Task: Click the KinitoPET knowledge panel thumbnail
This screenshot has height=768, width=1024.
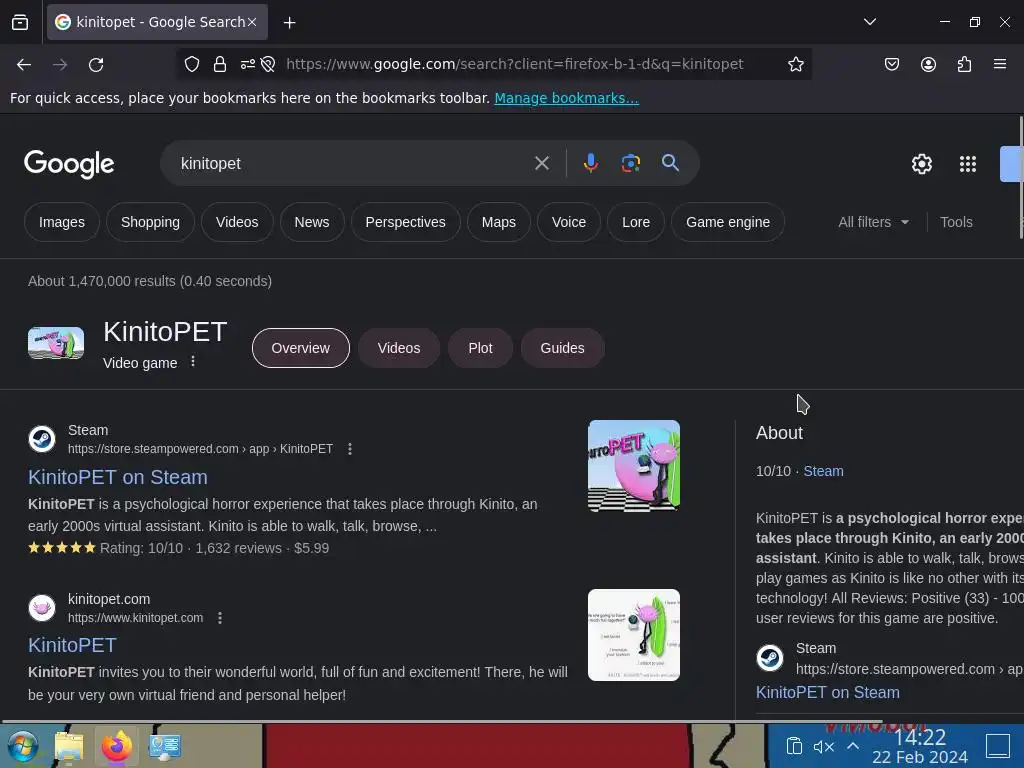Action: coord(56,343)
